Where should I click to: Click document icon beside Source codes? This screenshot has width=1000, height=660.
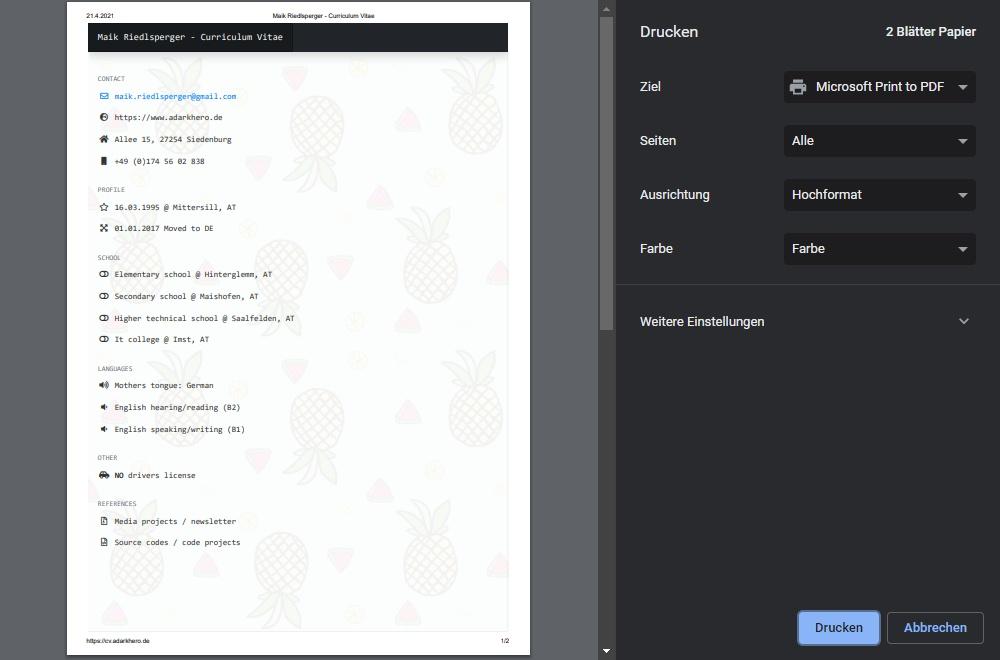(x=104, y=542)
